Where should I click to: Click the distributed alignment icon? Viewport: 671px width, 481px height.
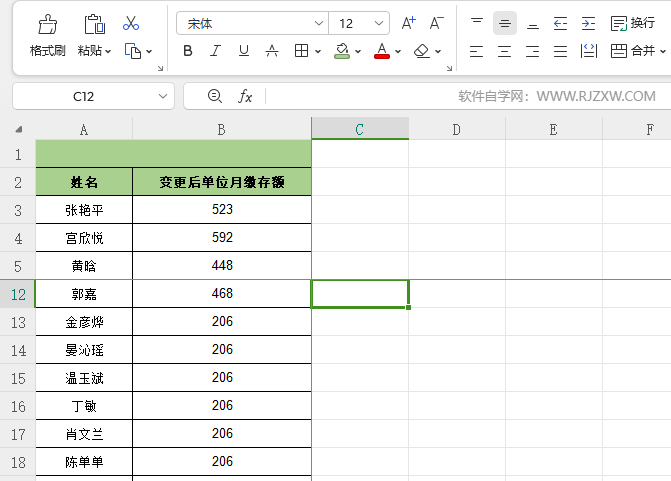(589, 51)
